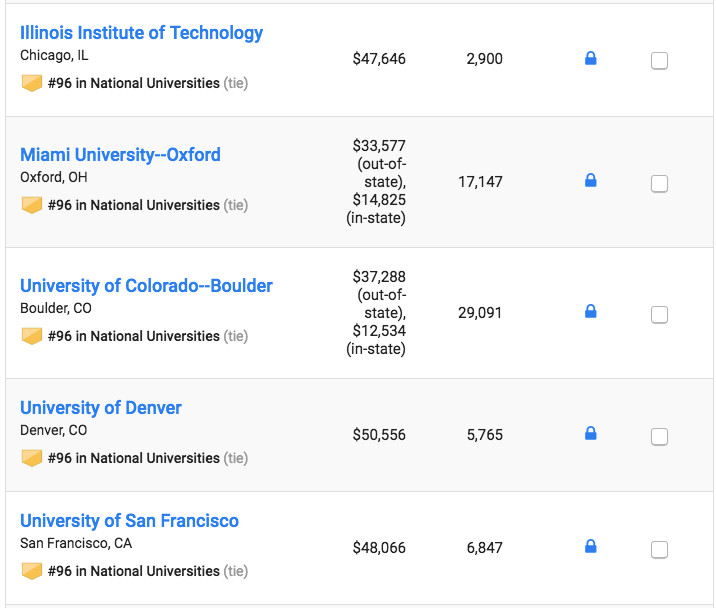This screenshot has width=716, height=608.
Task: Open the Illinois Institute of Technology link
Action: tap(141, 33)
